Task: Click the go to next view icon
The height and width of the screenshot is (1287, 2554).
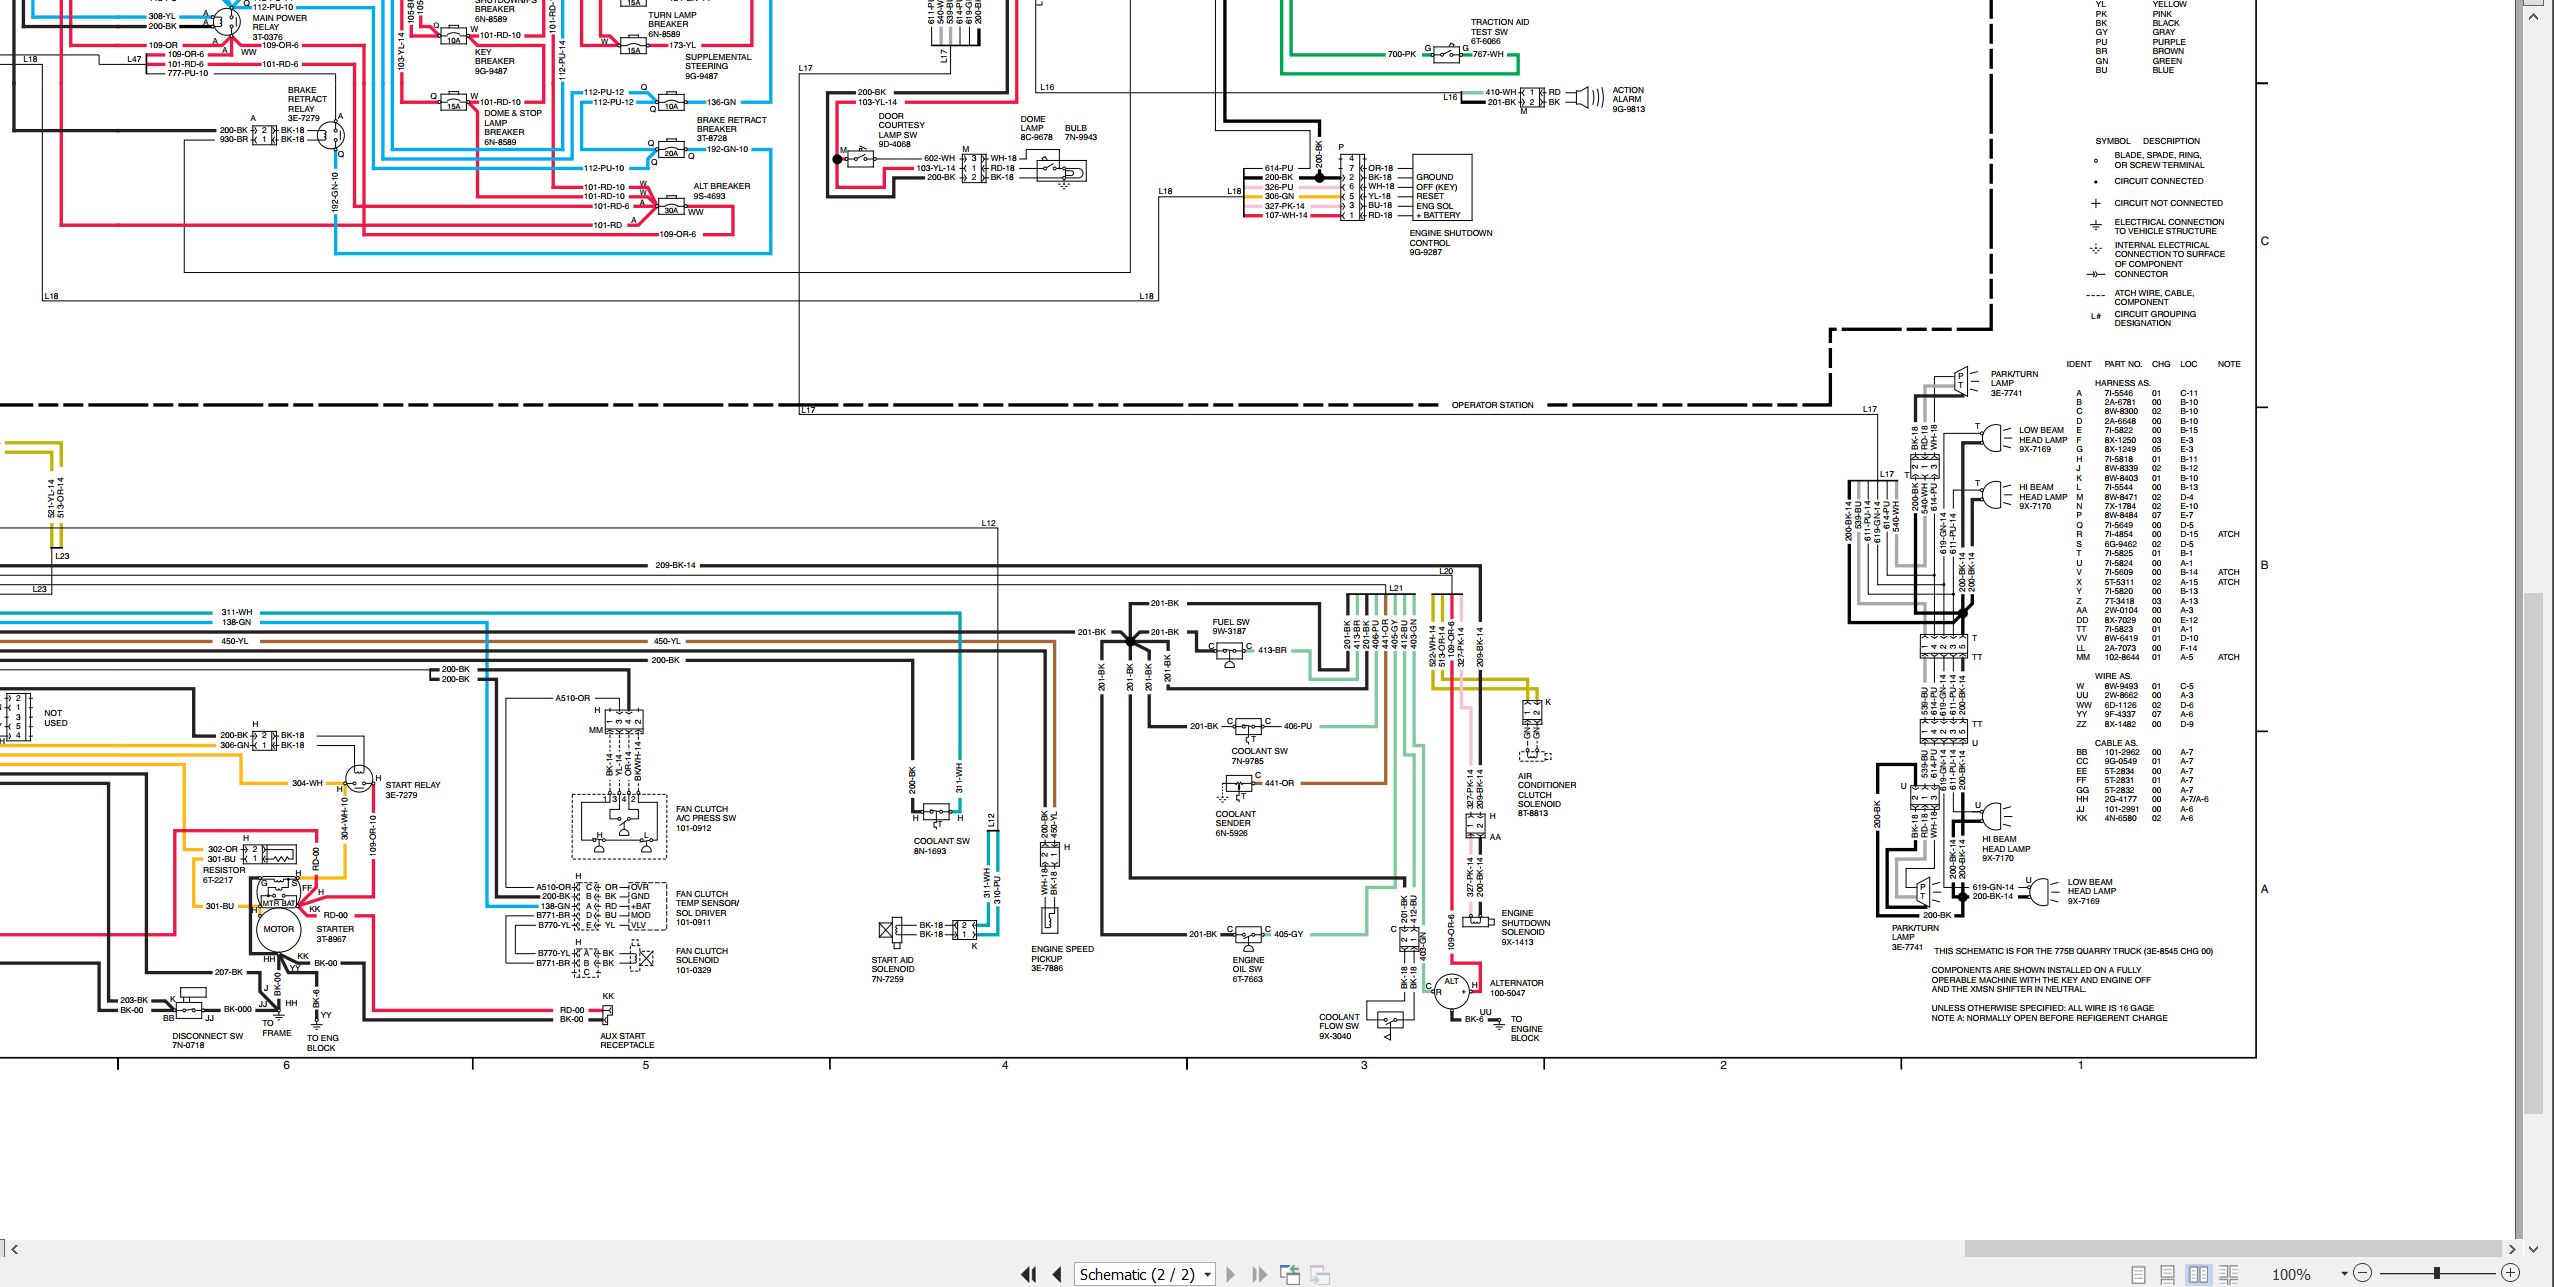Action: tap(1320, 1274)
